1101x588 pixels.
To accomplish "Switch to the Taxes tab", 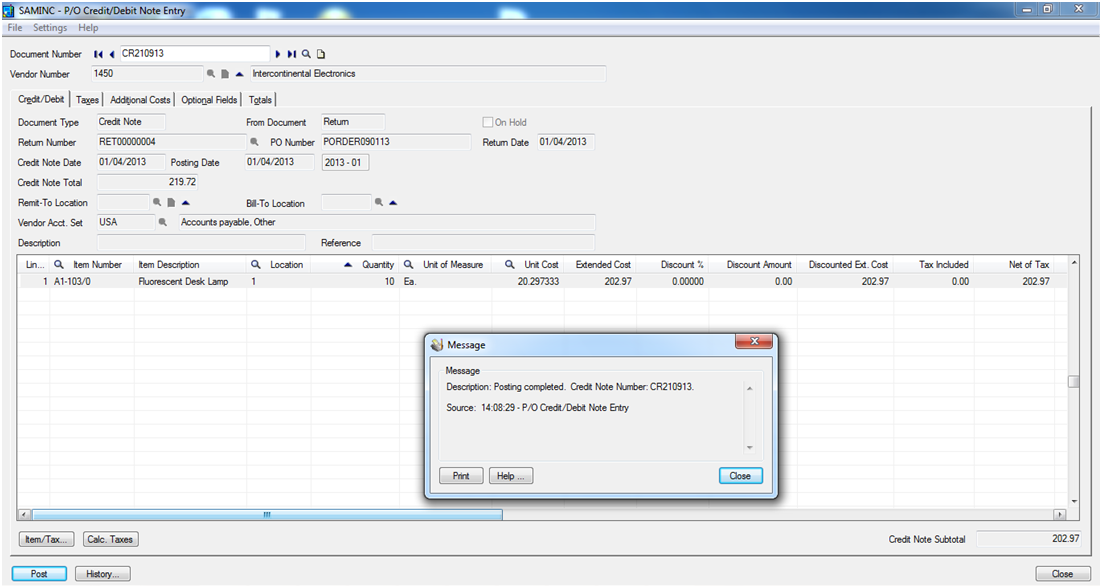I will (x=87, y=100).
